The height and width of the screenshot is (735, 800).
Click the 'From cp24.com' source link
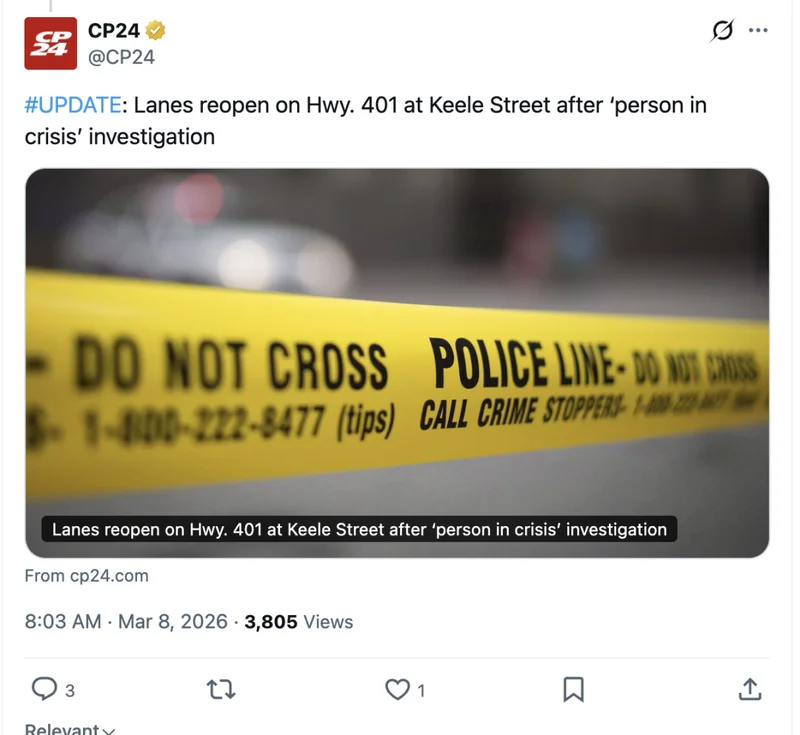(87, 575)
